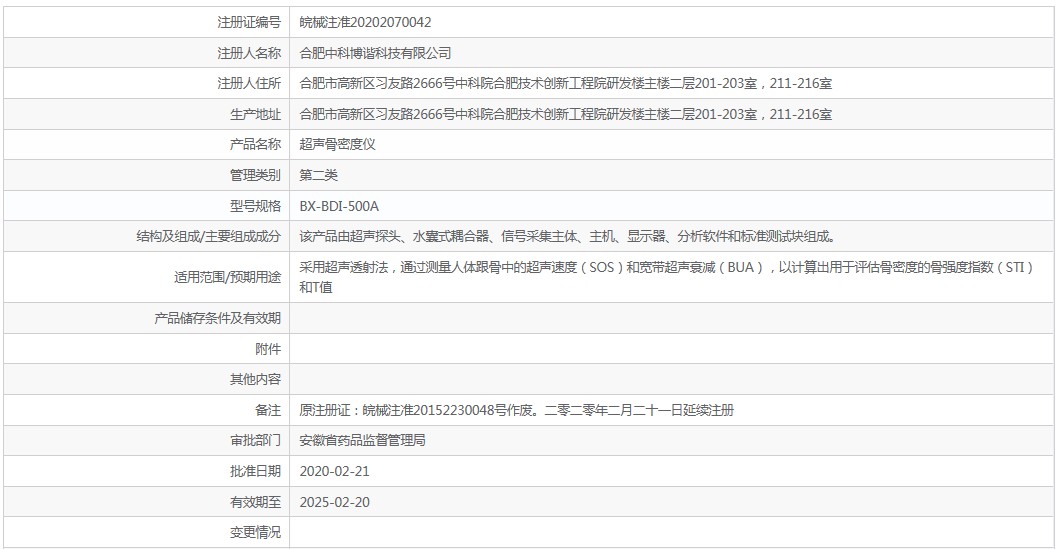
Task: Select the 生产地址 address value
Action: tap(565, 115)
